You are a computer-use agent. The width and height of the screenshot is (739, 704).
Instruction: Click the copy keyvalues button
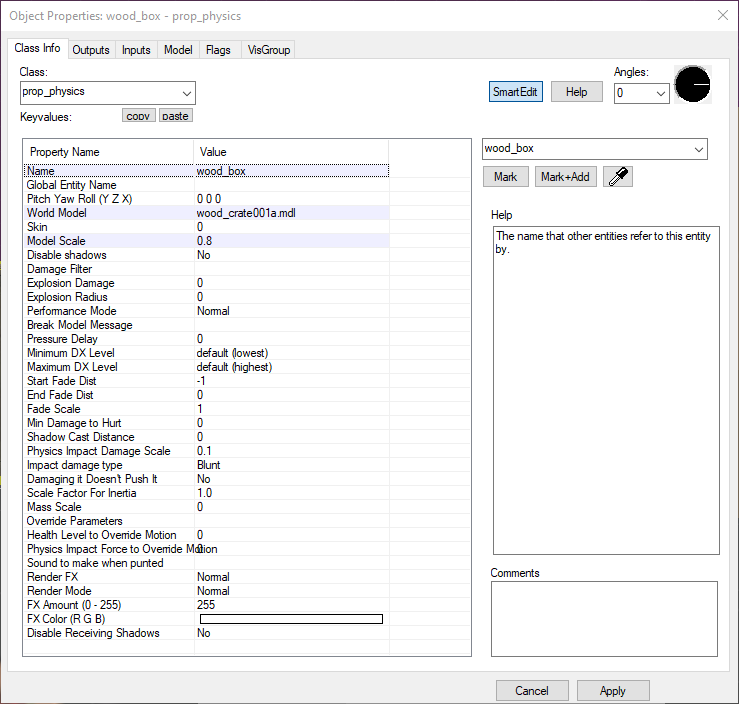[x=139, y=115]
